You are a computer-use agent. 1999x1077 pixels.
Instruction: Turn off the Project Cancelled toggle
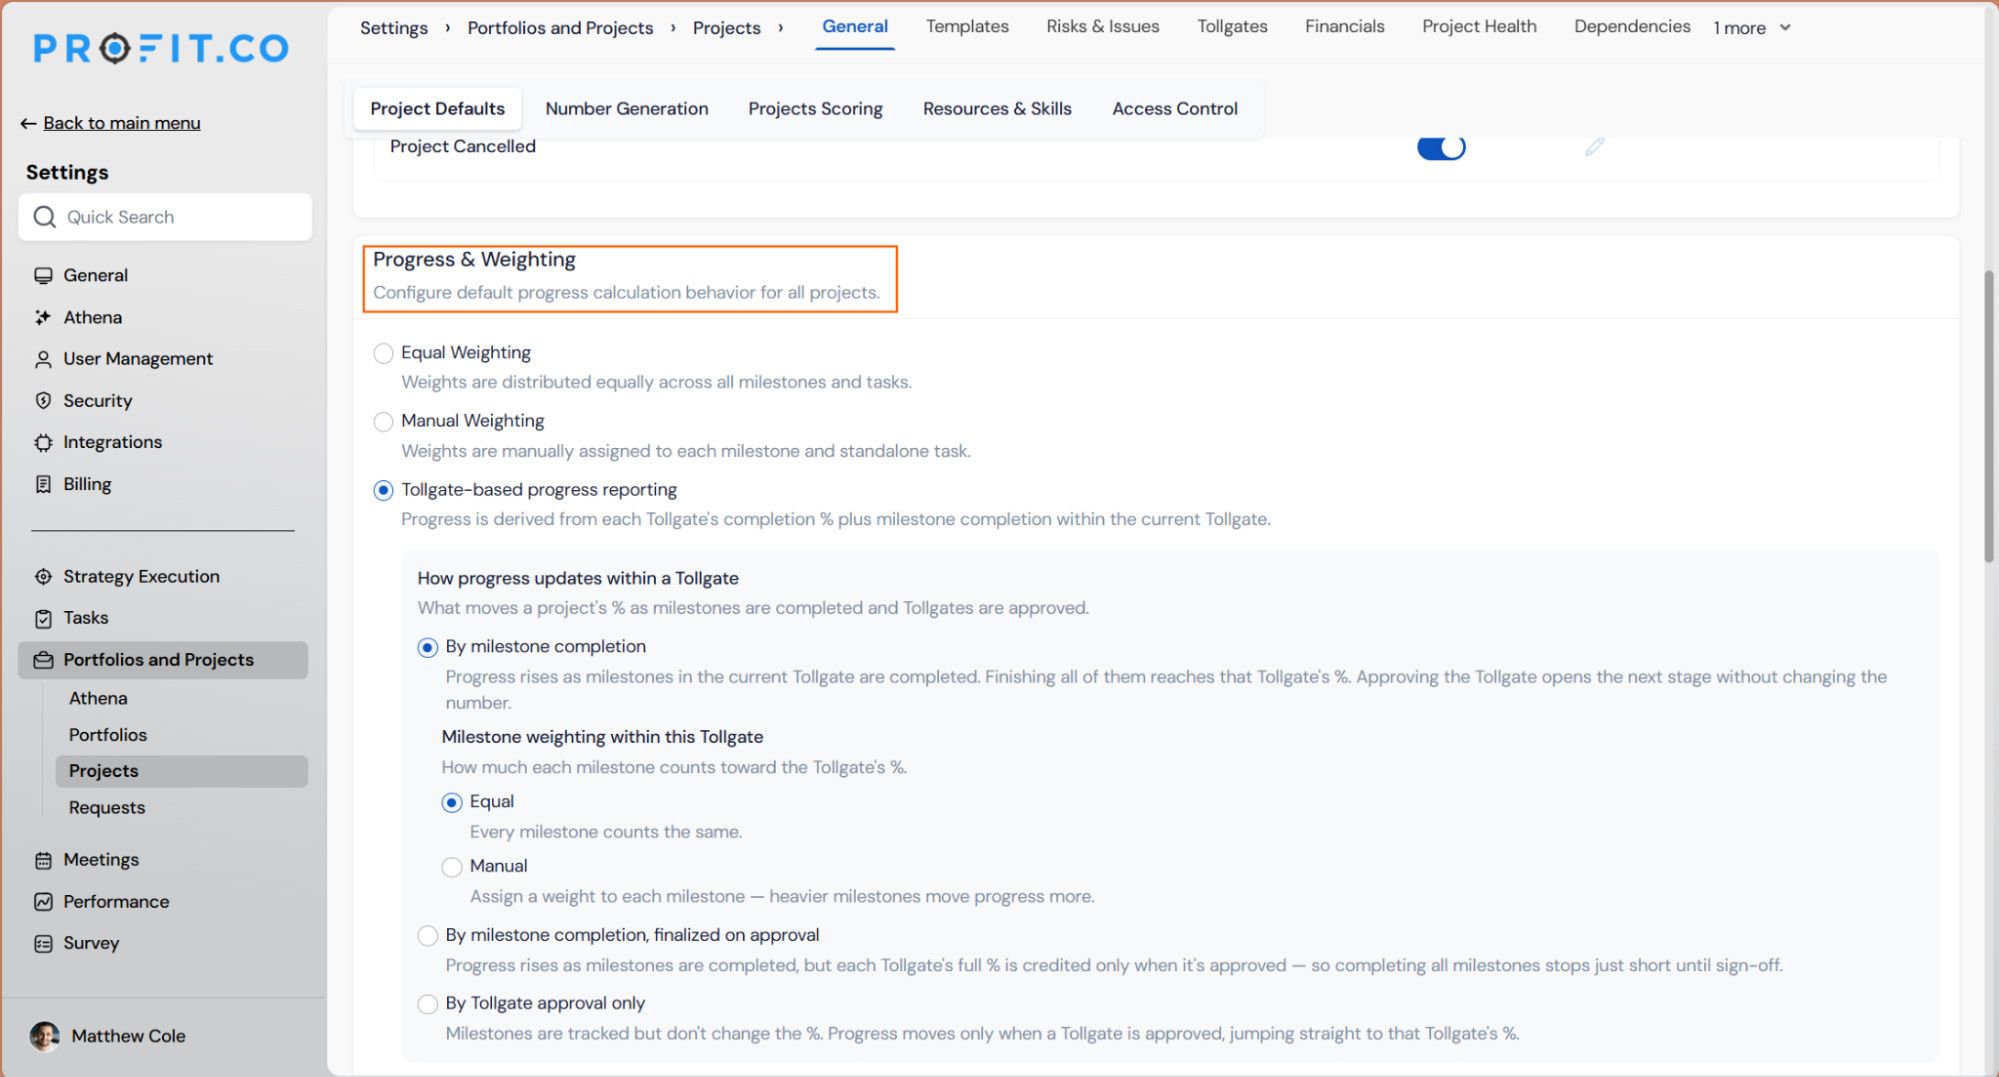(1441, 147)
